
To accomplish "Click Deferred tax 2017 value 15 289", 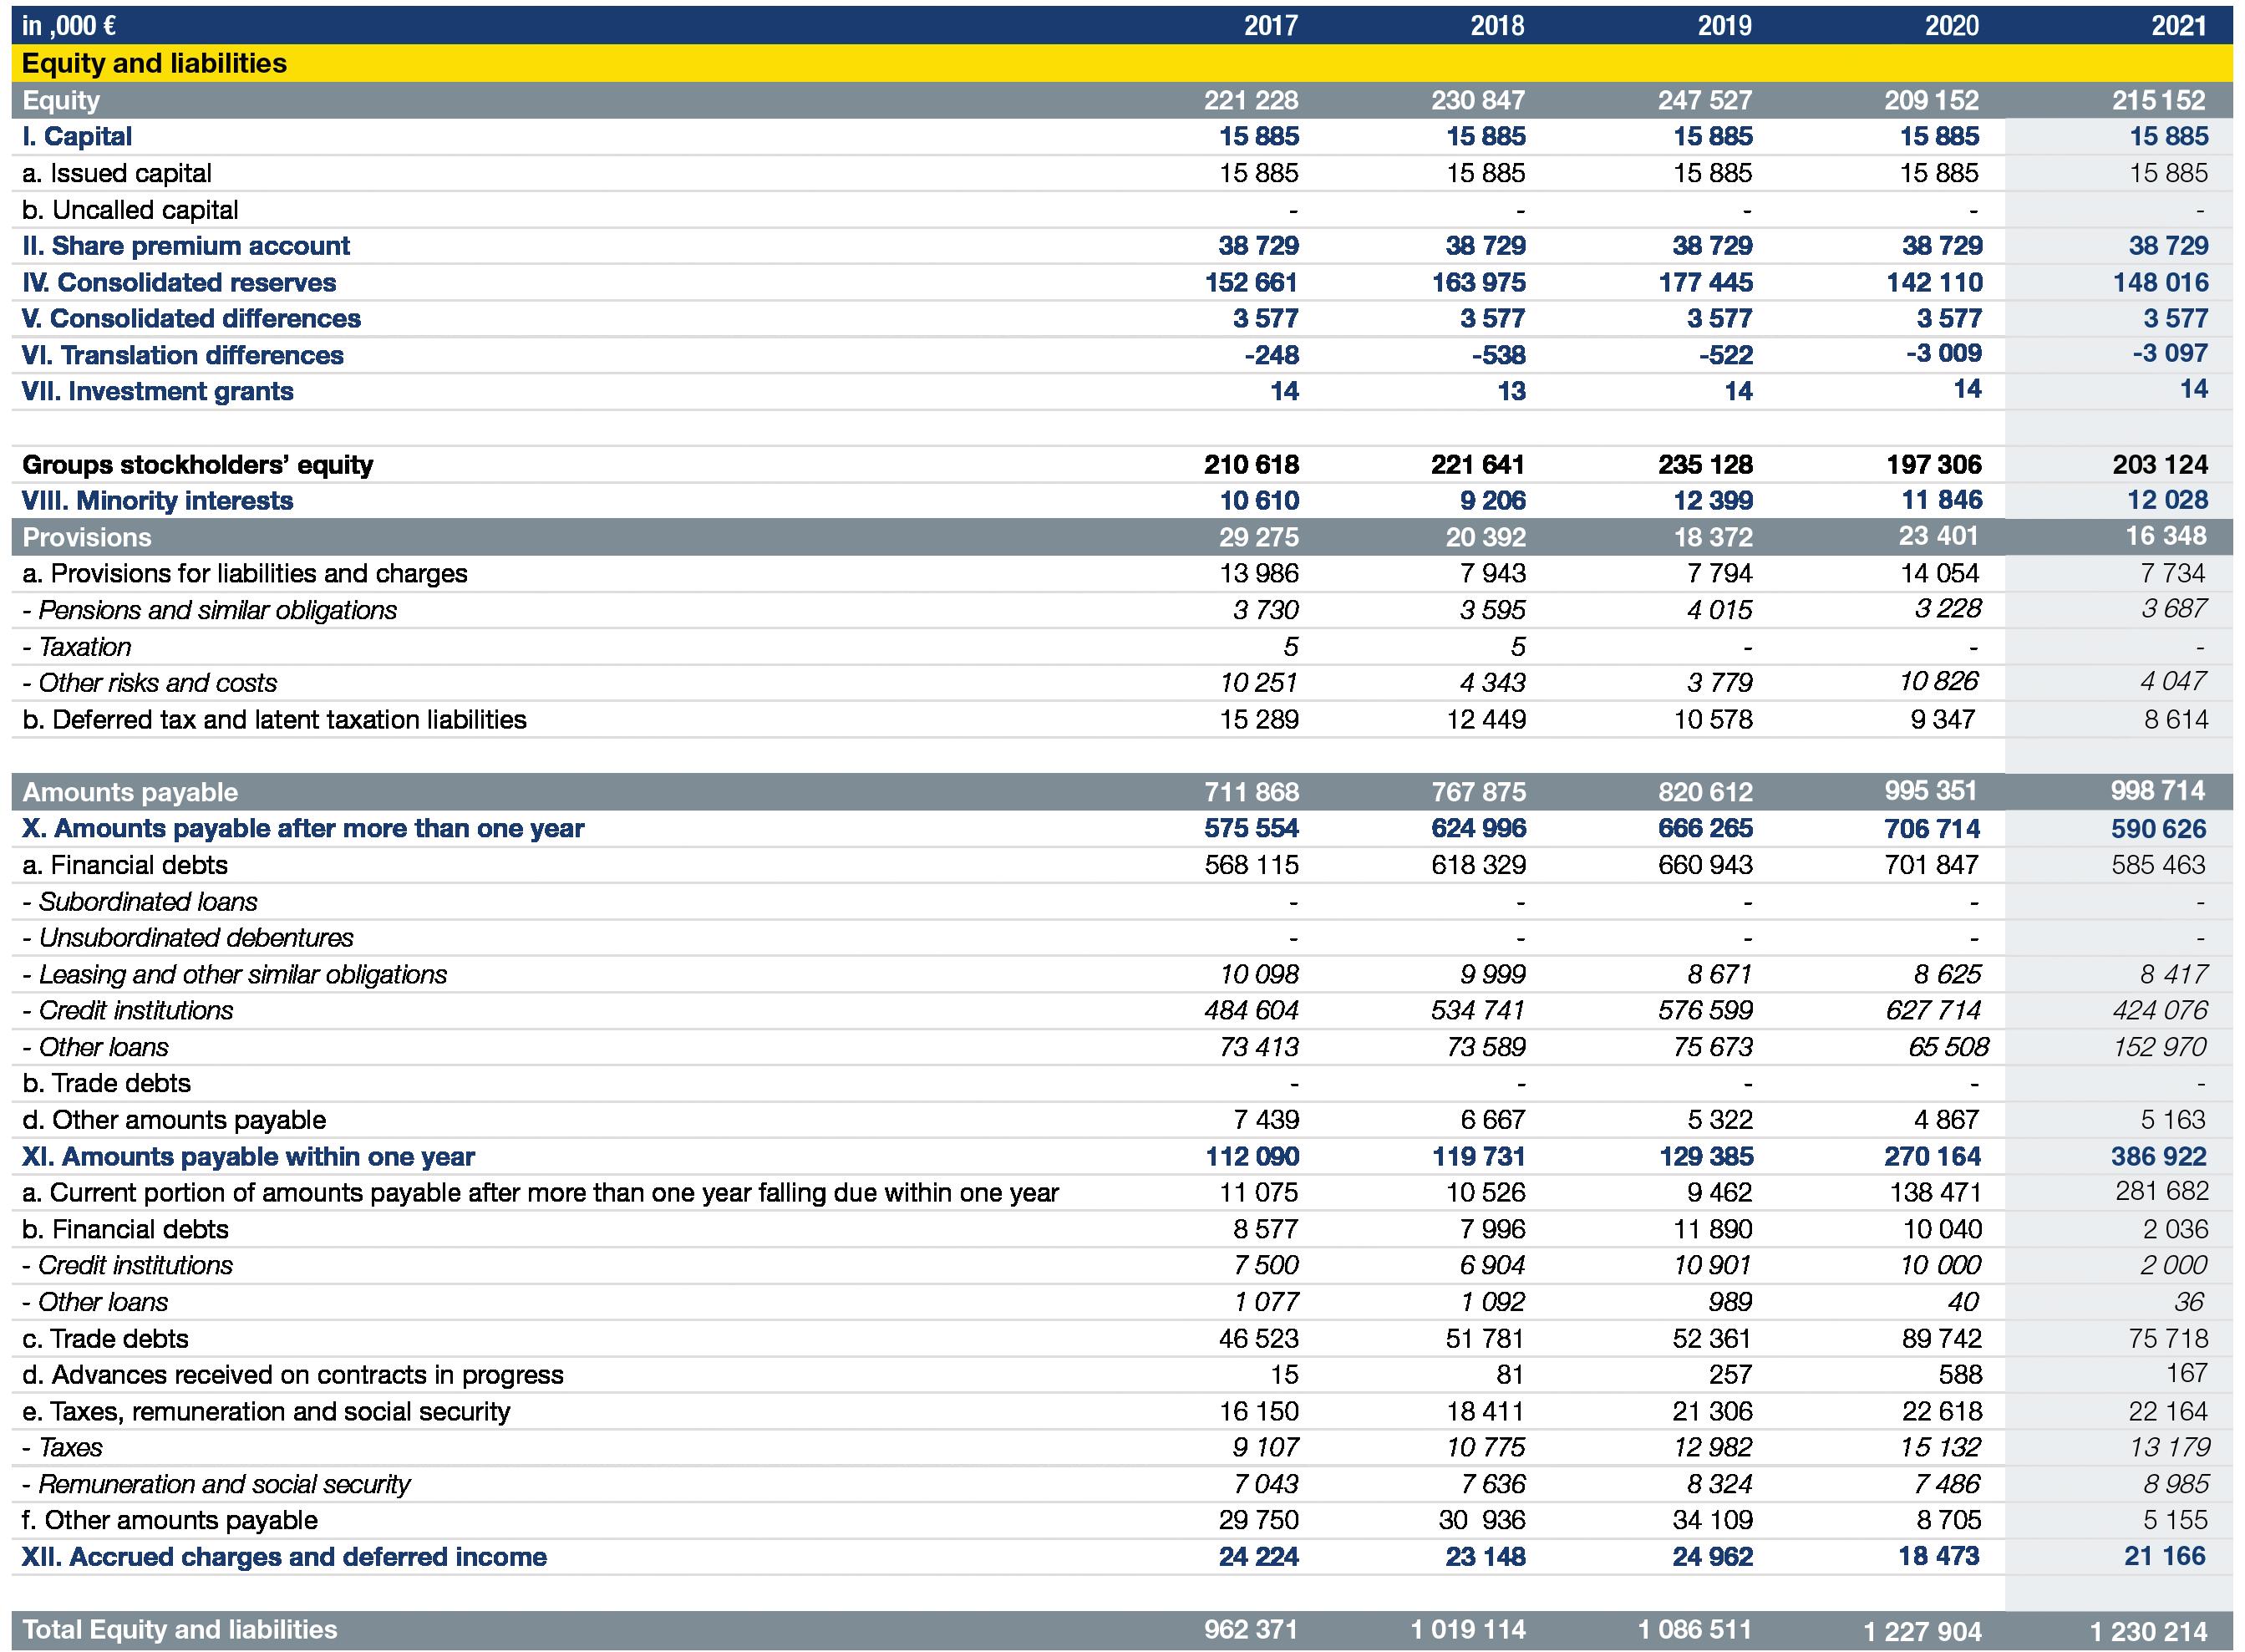I will pyautogui.click(x=1258, y=719).
